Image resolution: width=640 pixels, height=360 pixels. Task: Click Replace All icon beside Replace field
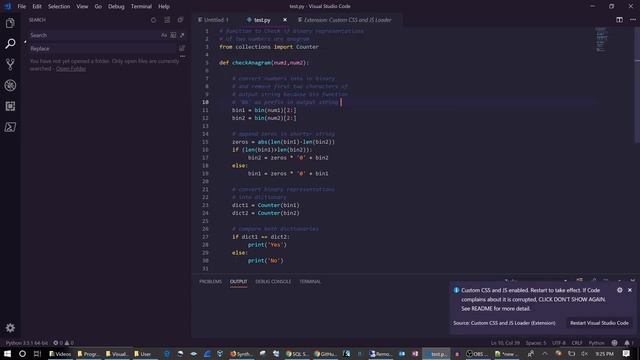(x=182, y=49)
